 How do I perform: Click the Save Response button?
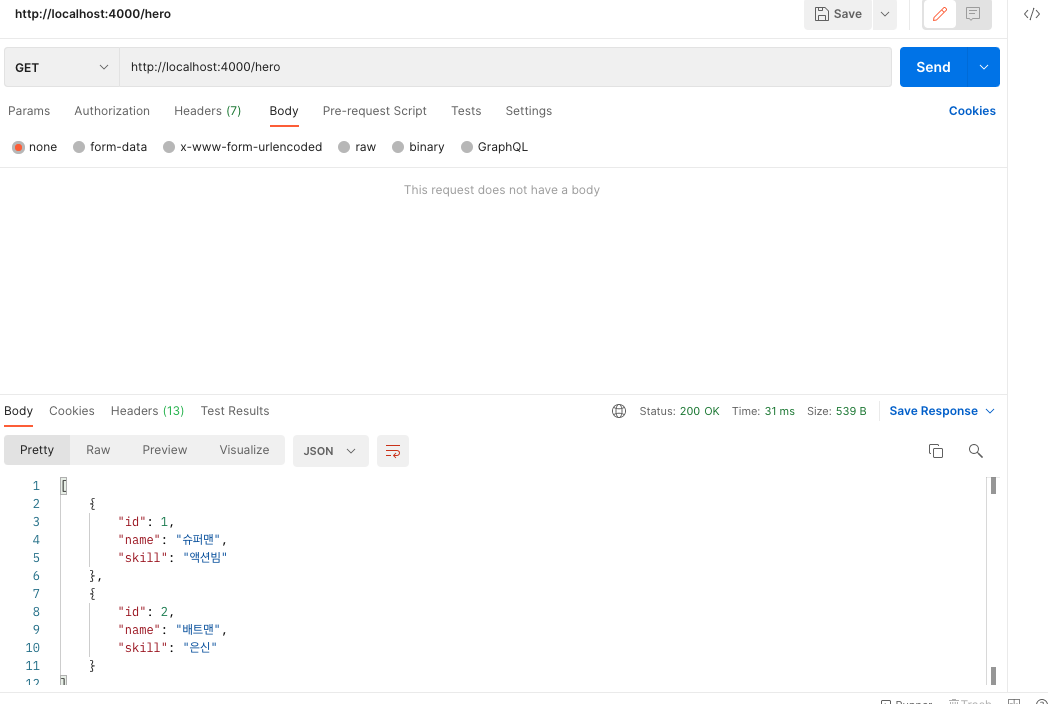tap(933, 411)
